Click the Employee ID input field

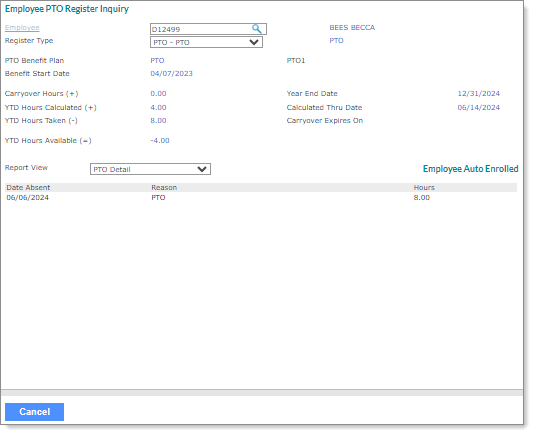coord(208,29)
